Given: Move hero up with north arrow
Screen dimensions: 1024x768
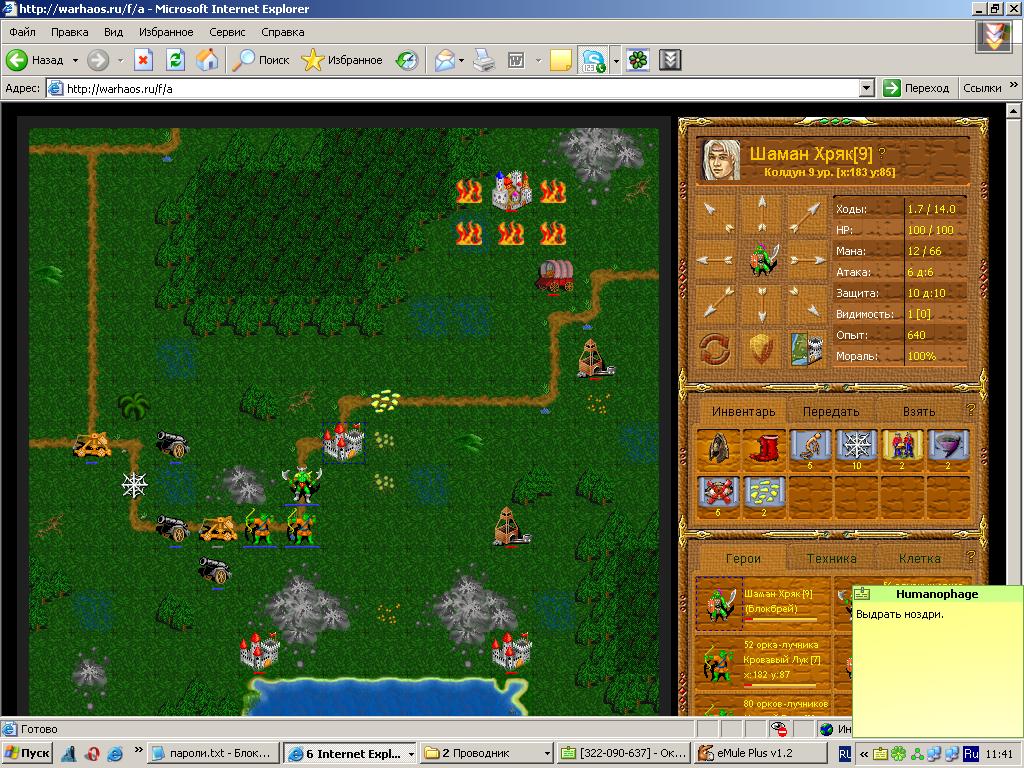Looking at the screenshot, I should click(761, 216).
